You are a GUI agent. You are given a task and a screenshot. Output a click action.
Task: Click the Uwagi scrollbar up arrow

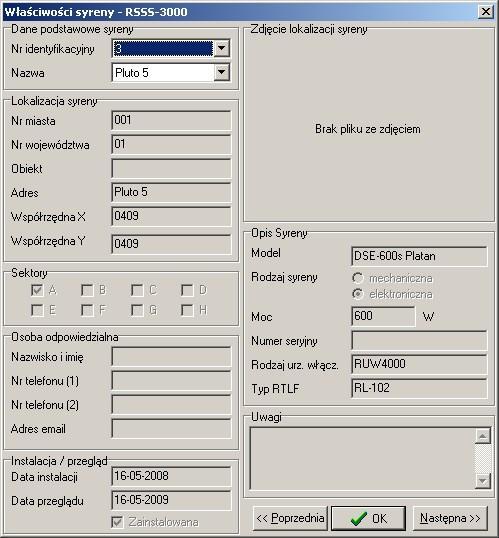[x=483, y=436]
